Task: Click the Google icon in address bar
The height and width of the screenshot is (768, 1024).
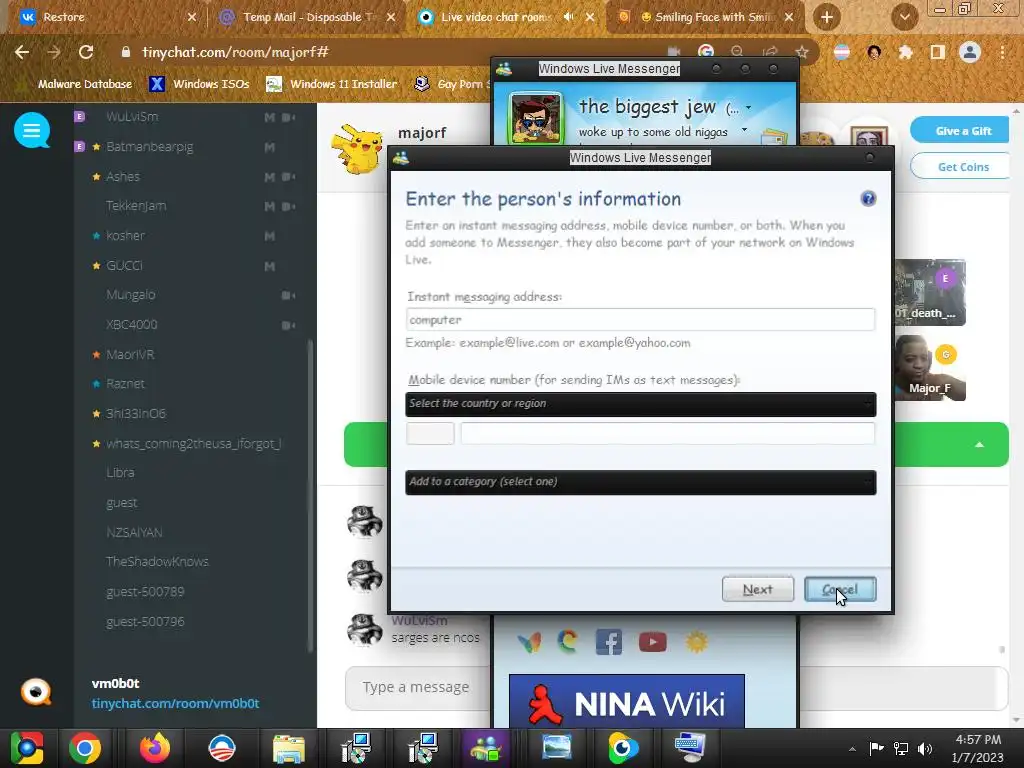Action: (x=705, y=52)
